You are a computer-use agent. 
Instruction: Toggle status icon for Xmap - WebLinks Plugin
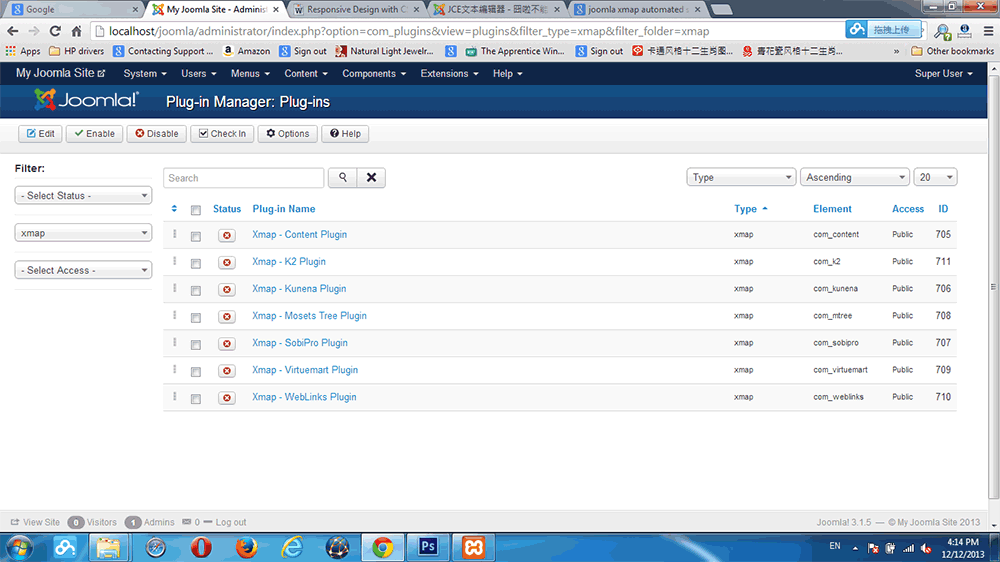pyautogui.click(x=226, y=398)
